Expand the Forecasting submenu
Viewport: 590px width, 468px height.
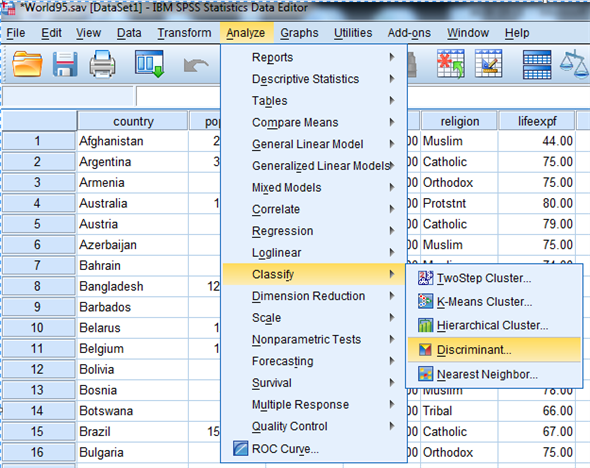315,361
